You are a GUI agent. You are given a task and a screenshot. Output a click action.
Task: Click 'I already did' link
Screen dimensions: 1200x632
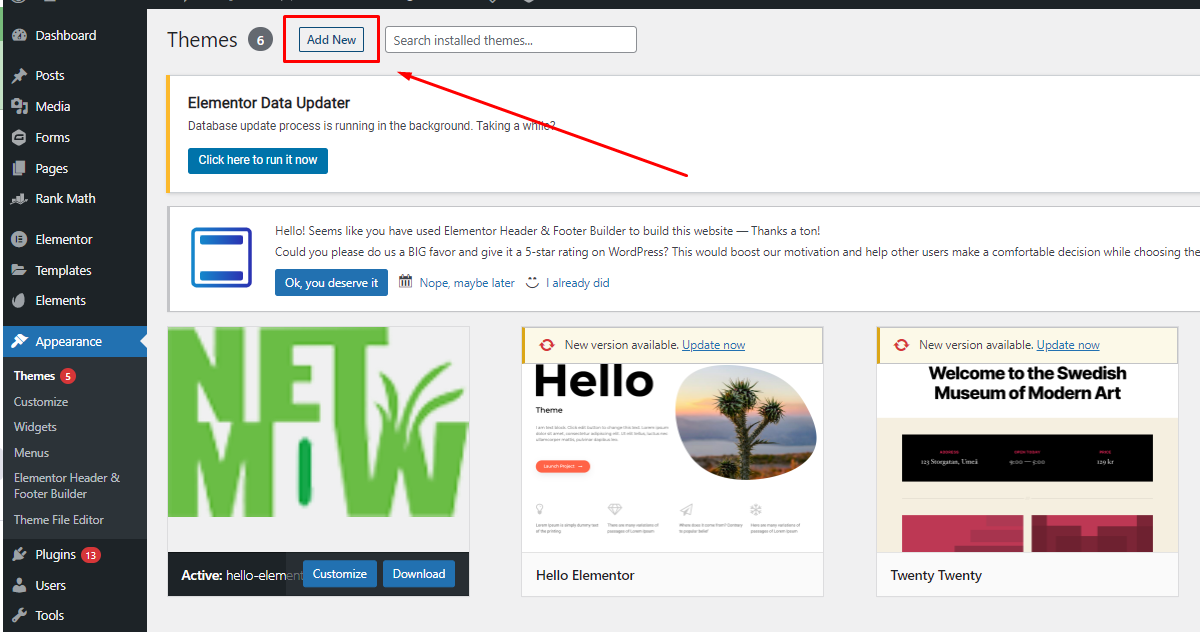pyautogui.click(x=578, y=283)
